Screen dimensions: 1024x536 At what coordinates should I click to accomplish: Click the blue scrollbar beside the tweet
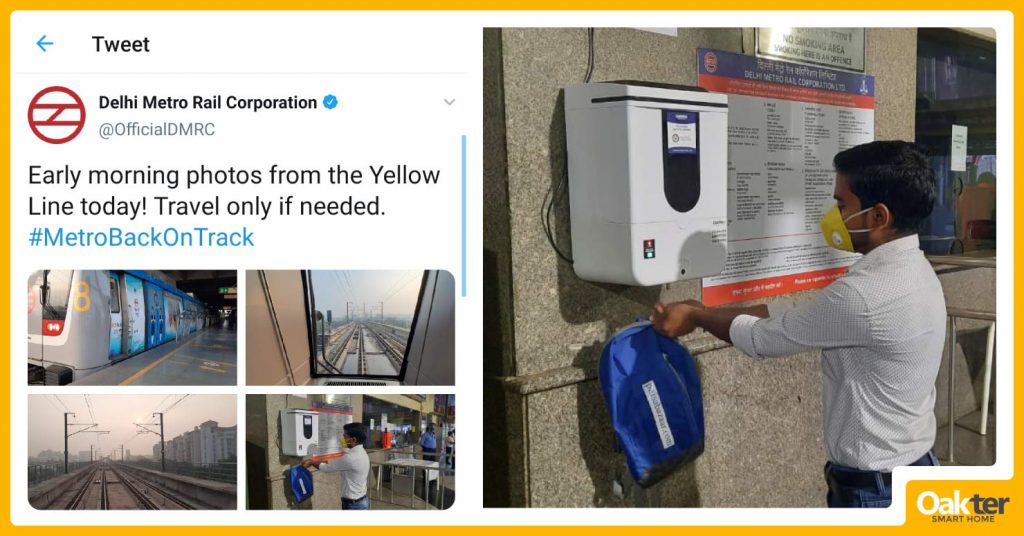coord(464,216)
